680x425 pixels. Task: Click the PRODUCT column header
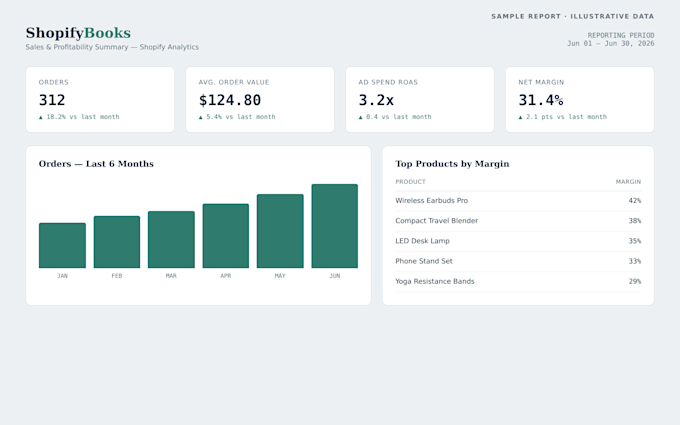click(x=410, y=182)
